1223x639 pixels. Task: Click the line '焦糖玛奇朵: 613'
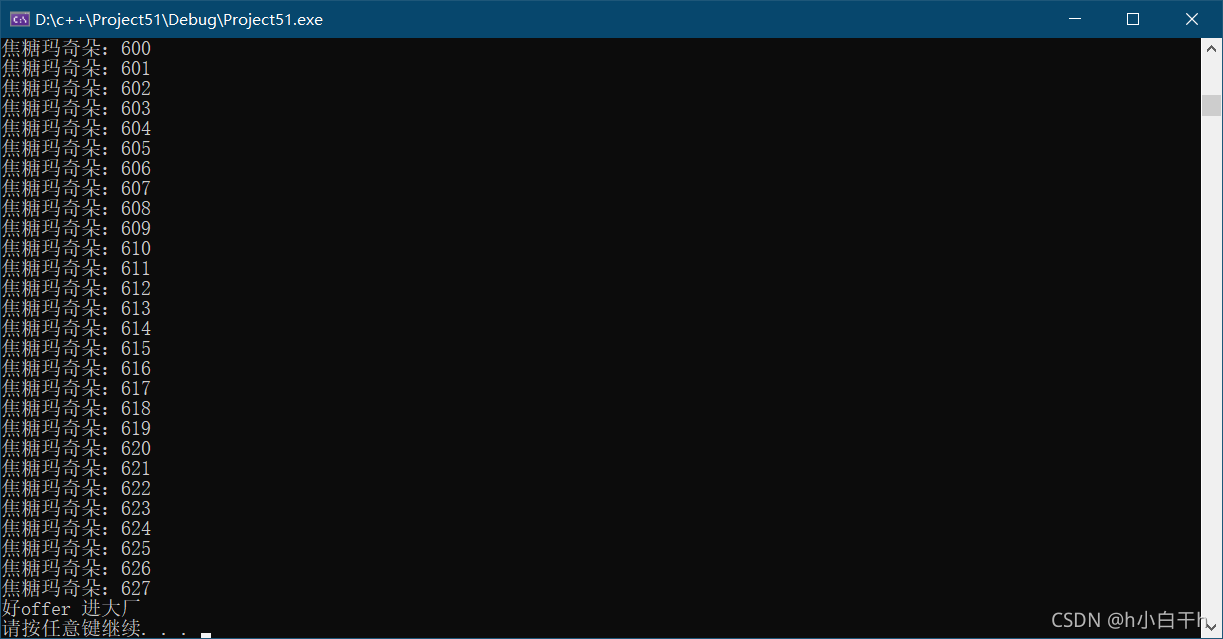click(x=76, y=308)
